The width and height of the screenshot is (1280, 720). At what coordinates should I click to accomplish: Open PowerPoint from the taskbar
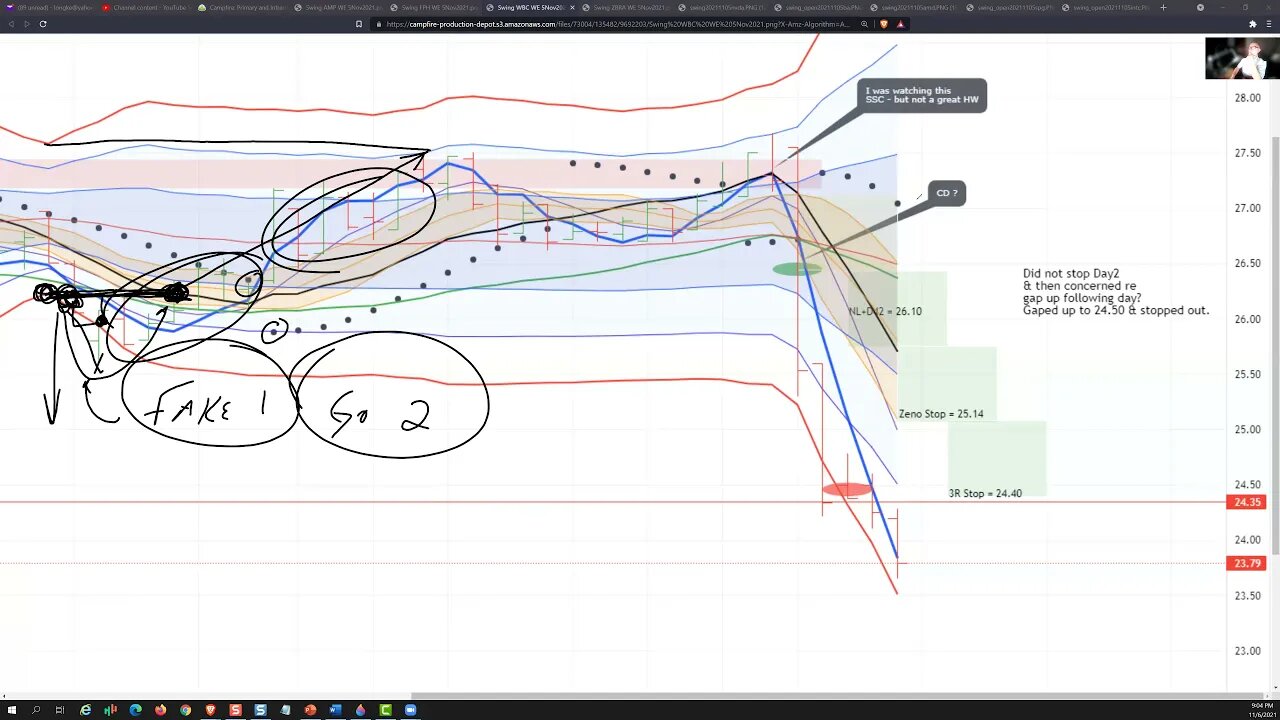[310, 710]
